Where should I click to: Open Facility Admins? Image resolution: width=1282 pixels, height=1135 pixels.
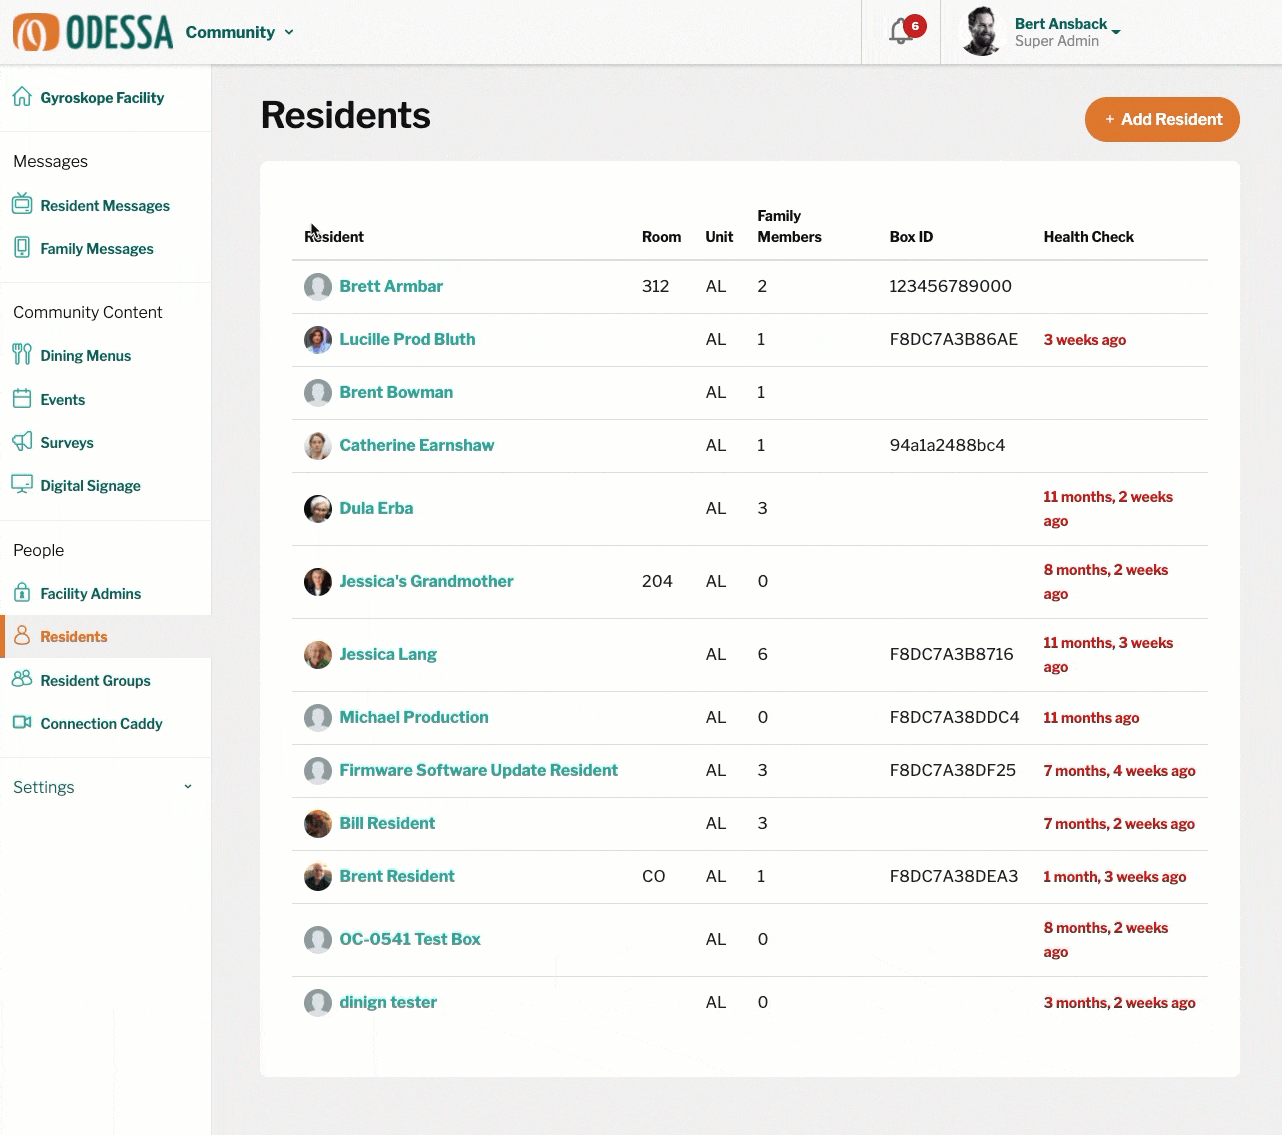[x=91, y=593]
